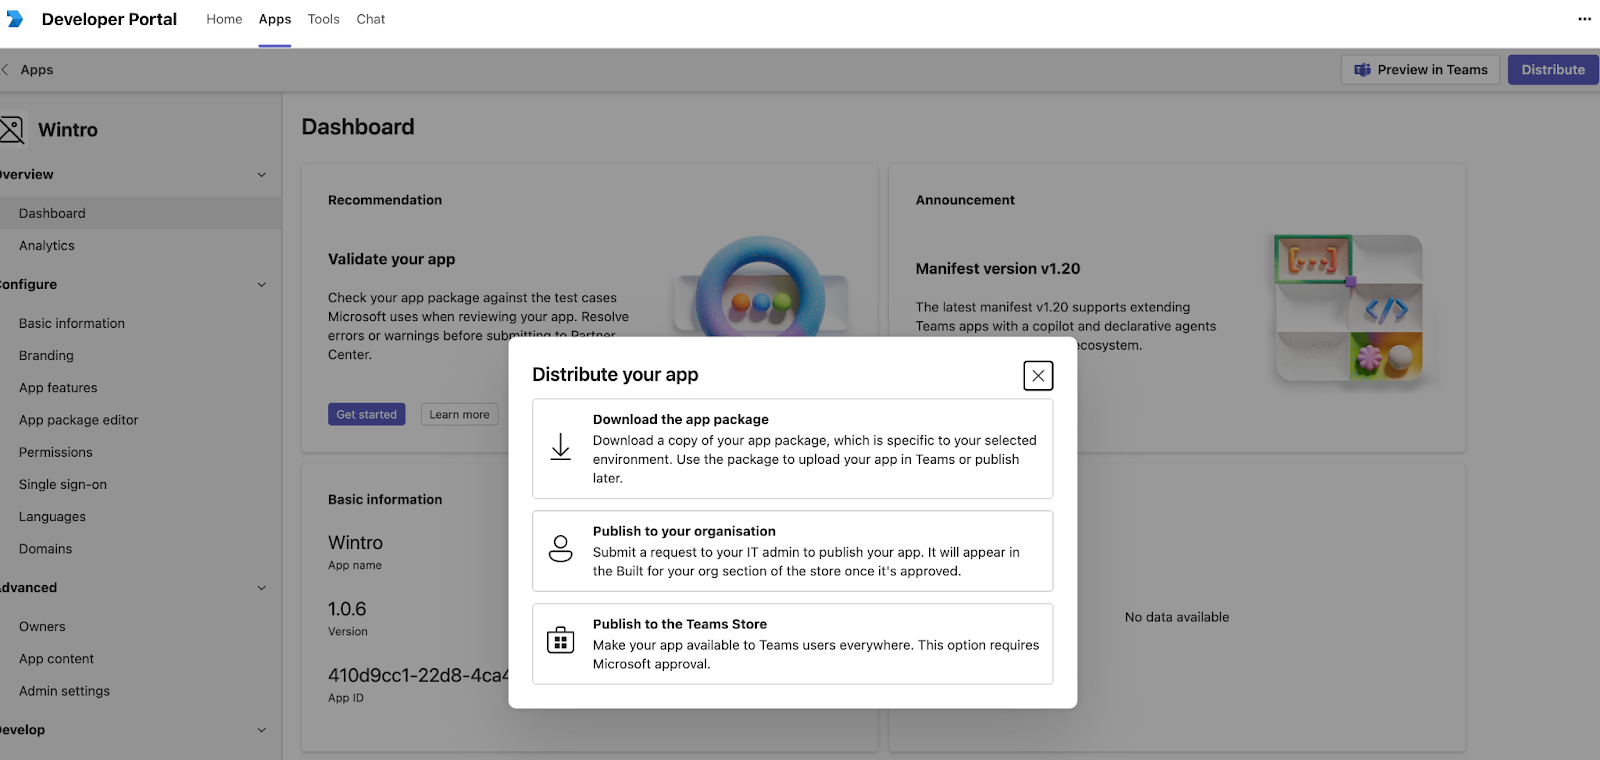Click the Dashboard page heading
The width and height of the screenshot is (1600, 760).
[358, 127]
